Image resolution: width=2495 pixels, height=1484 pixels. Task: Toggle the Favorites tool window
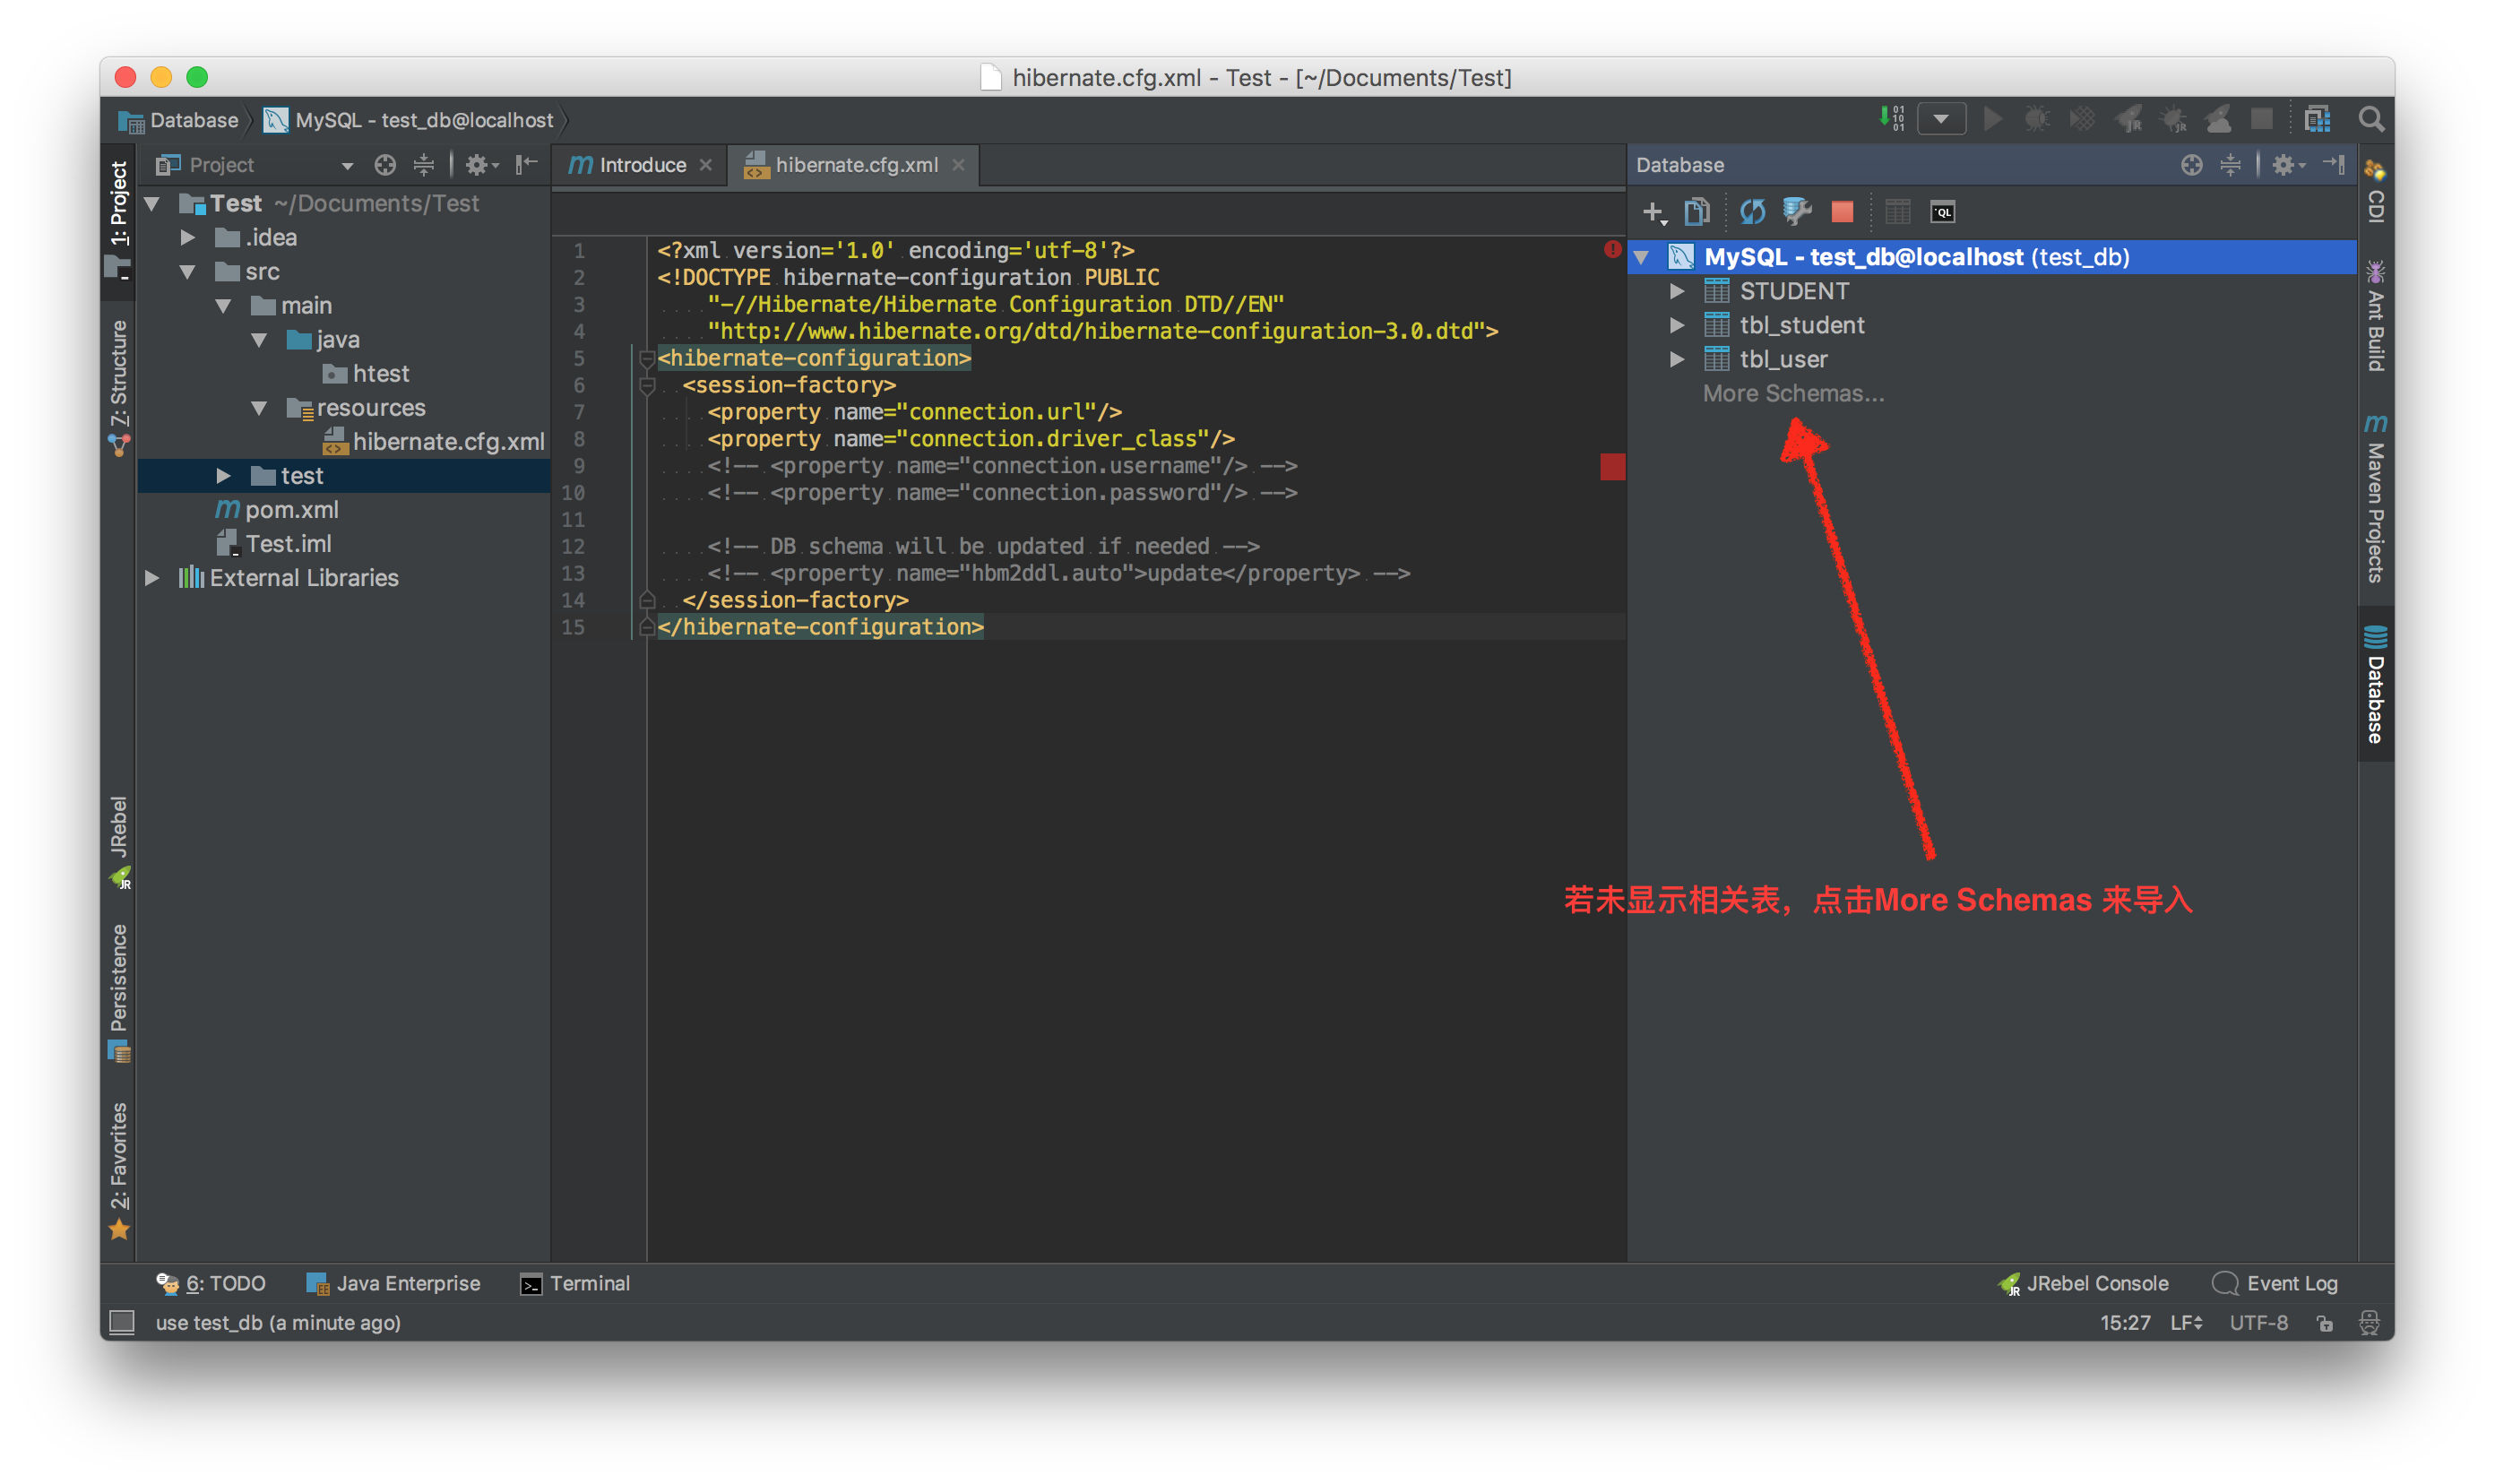click(x=118, y=1170)
